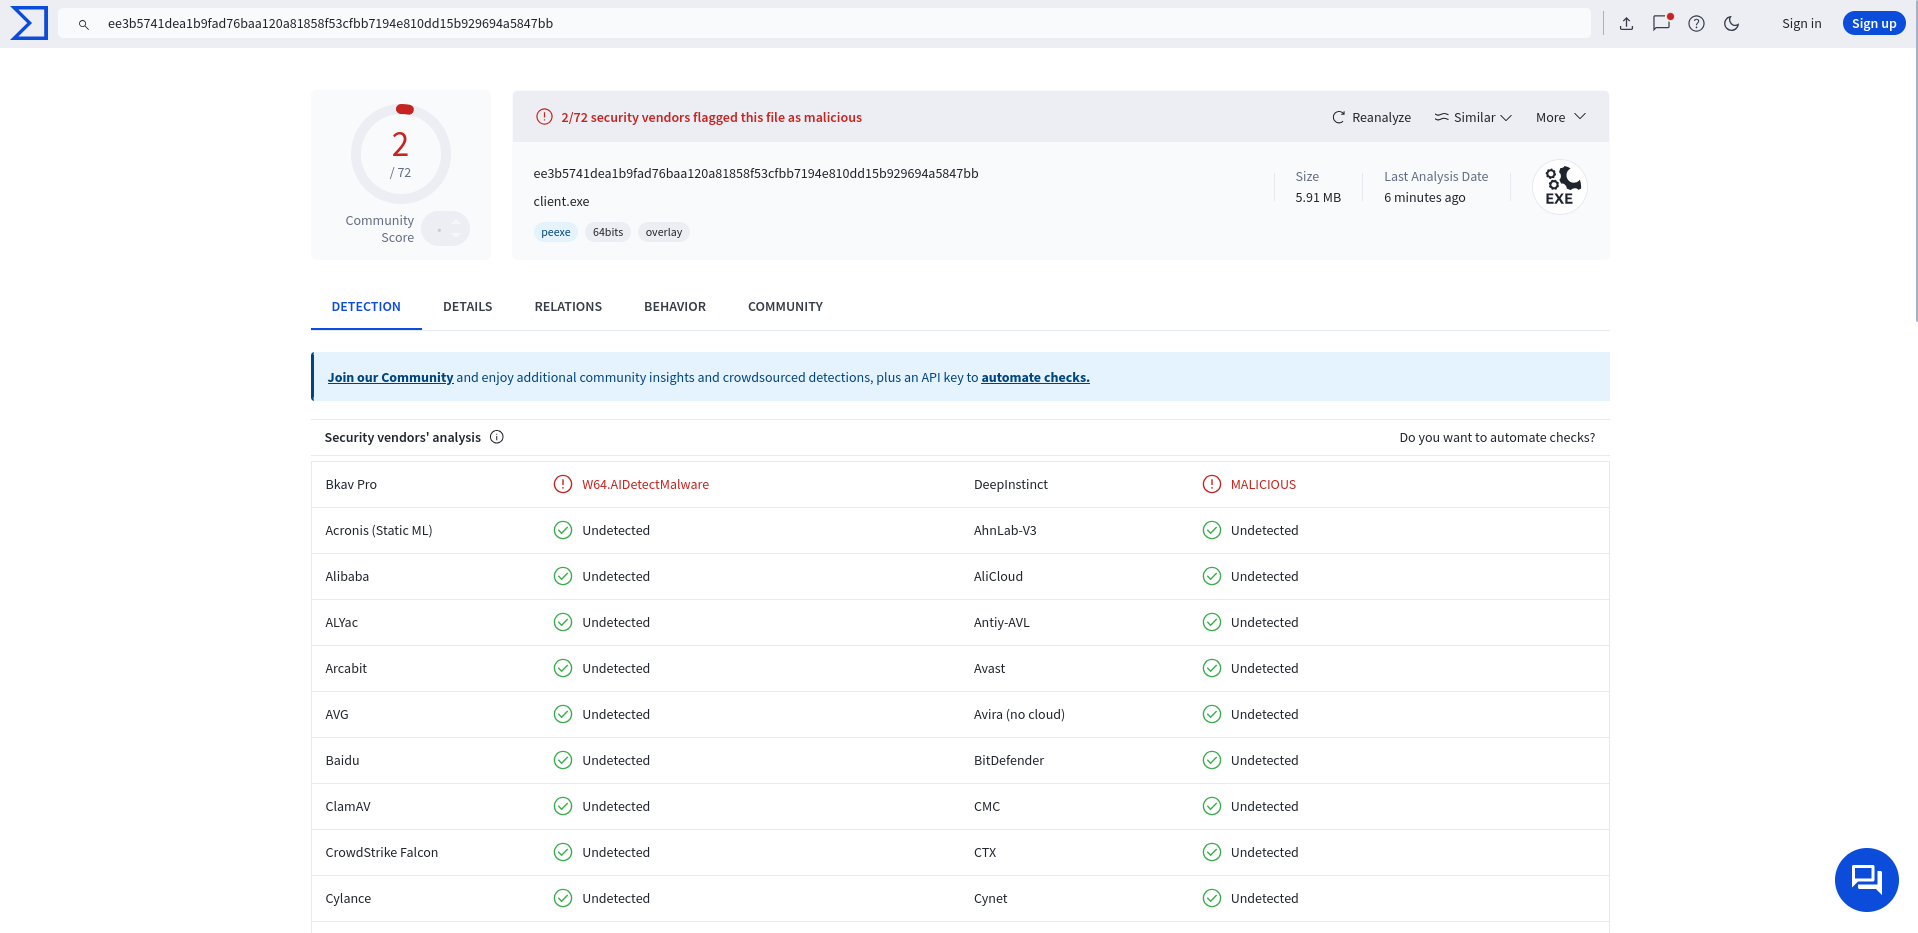
Task: Click the 5.91 MB size value
Action: click(1318, 197)
